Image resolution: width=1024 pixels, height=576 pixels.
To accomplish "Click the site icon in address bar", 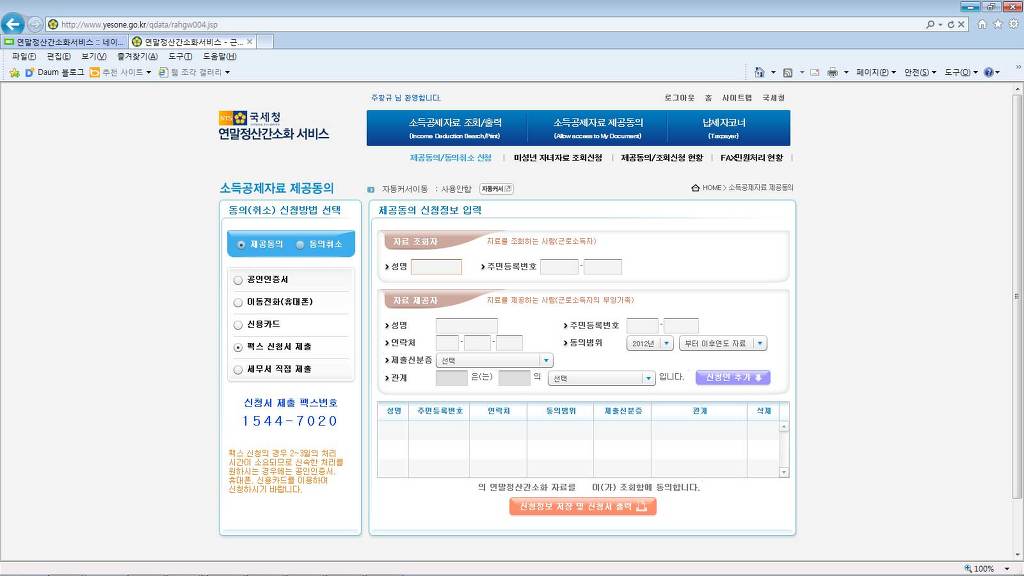I will click(53, 24).
